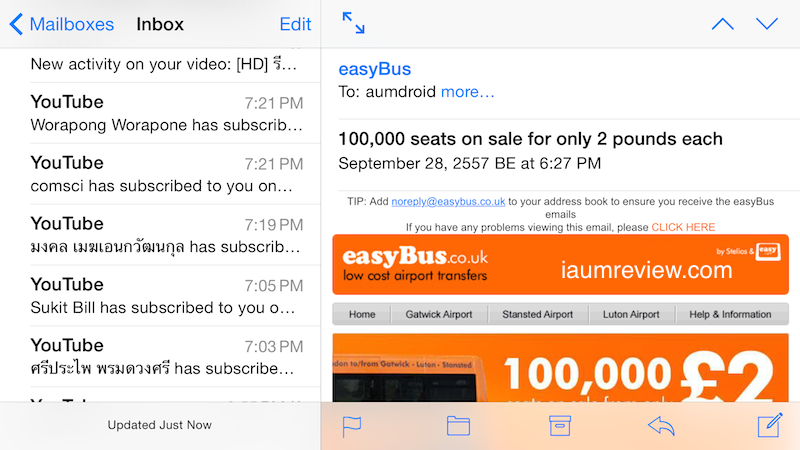Open the Stansted Airport tab
800x450 pixels.
coord(537,314)
